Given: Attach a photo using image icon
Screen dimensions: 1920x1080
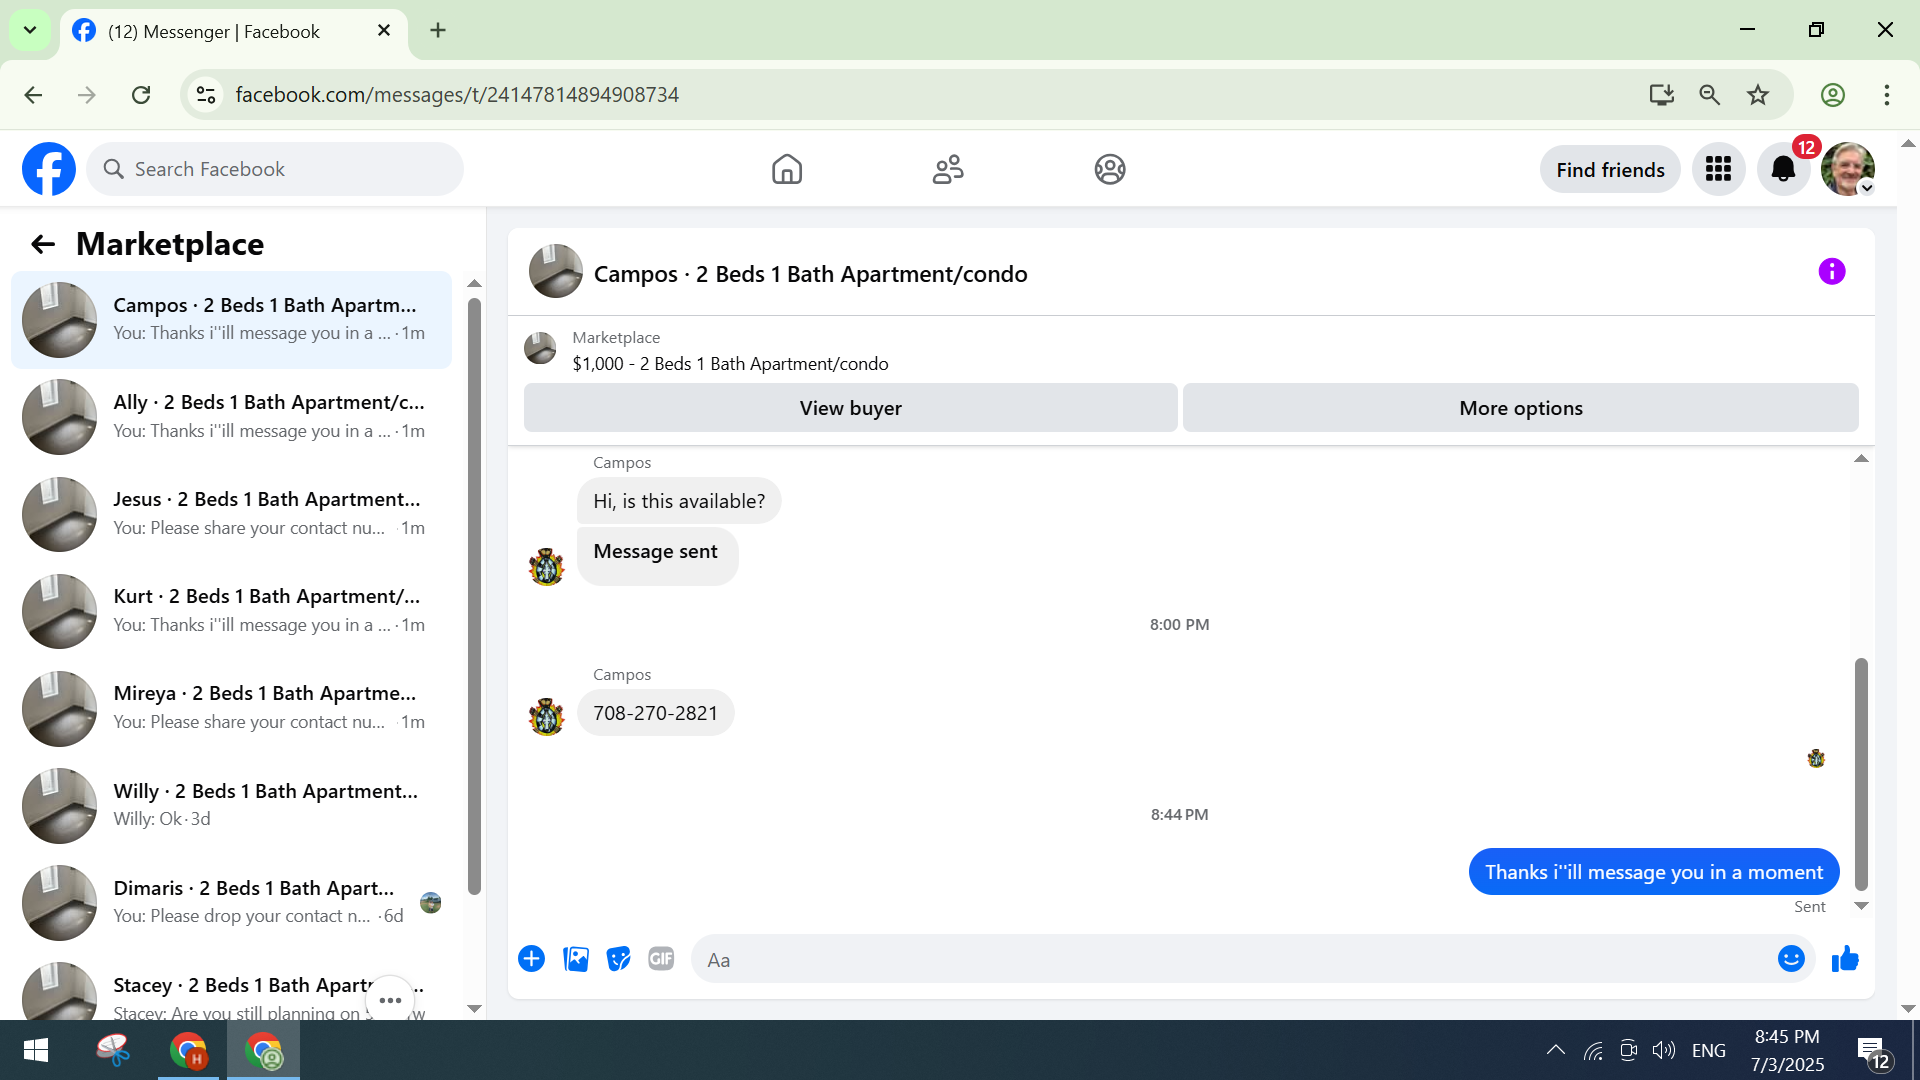Looking at the screenshot, I should [x=576, y=960].
